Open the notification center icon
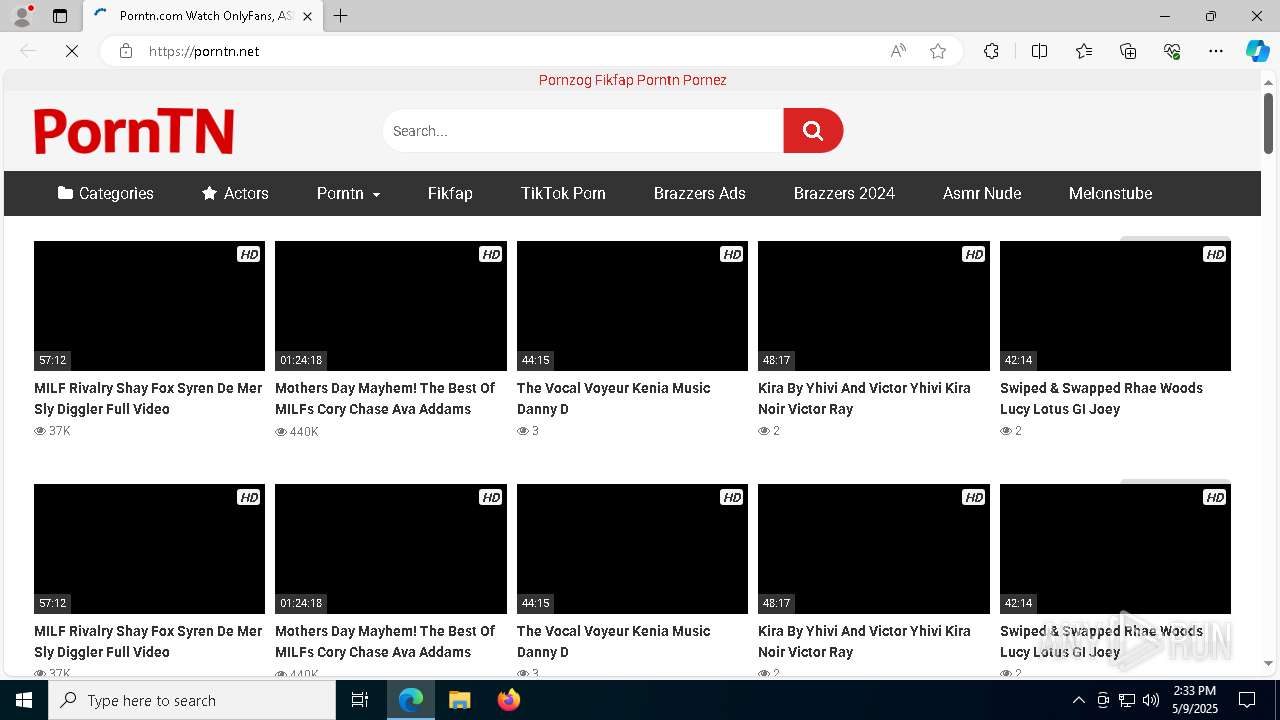This screenshot has height=720, width=1280. [x=1247, y=700]
